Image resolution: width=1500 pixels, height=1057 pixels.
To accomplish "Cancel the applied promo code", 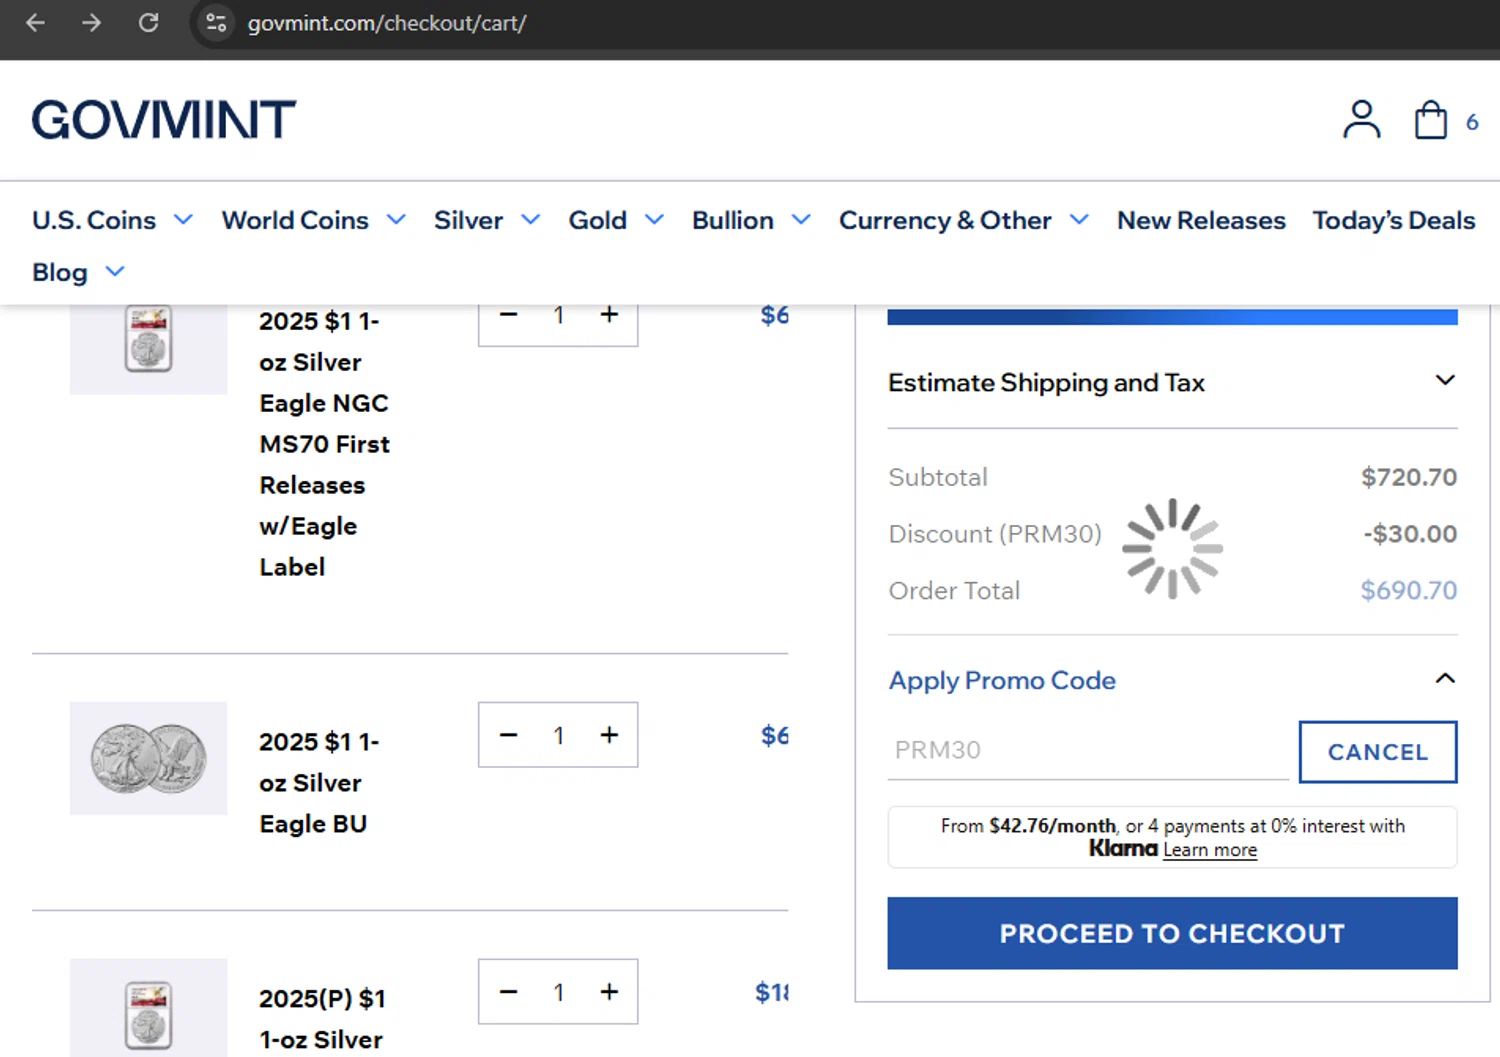I will click(1377, 752).
